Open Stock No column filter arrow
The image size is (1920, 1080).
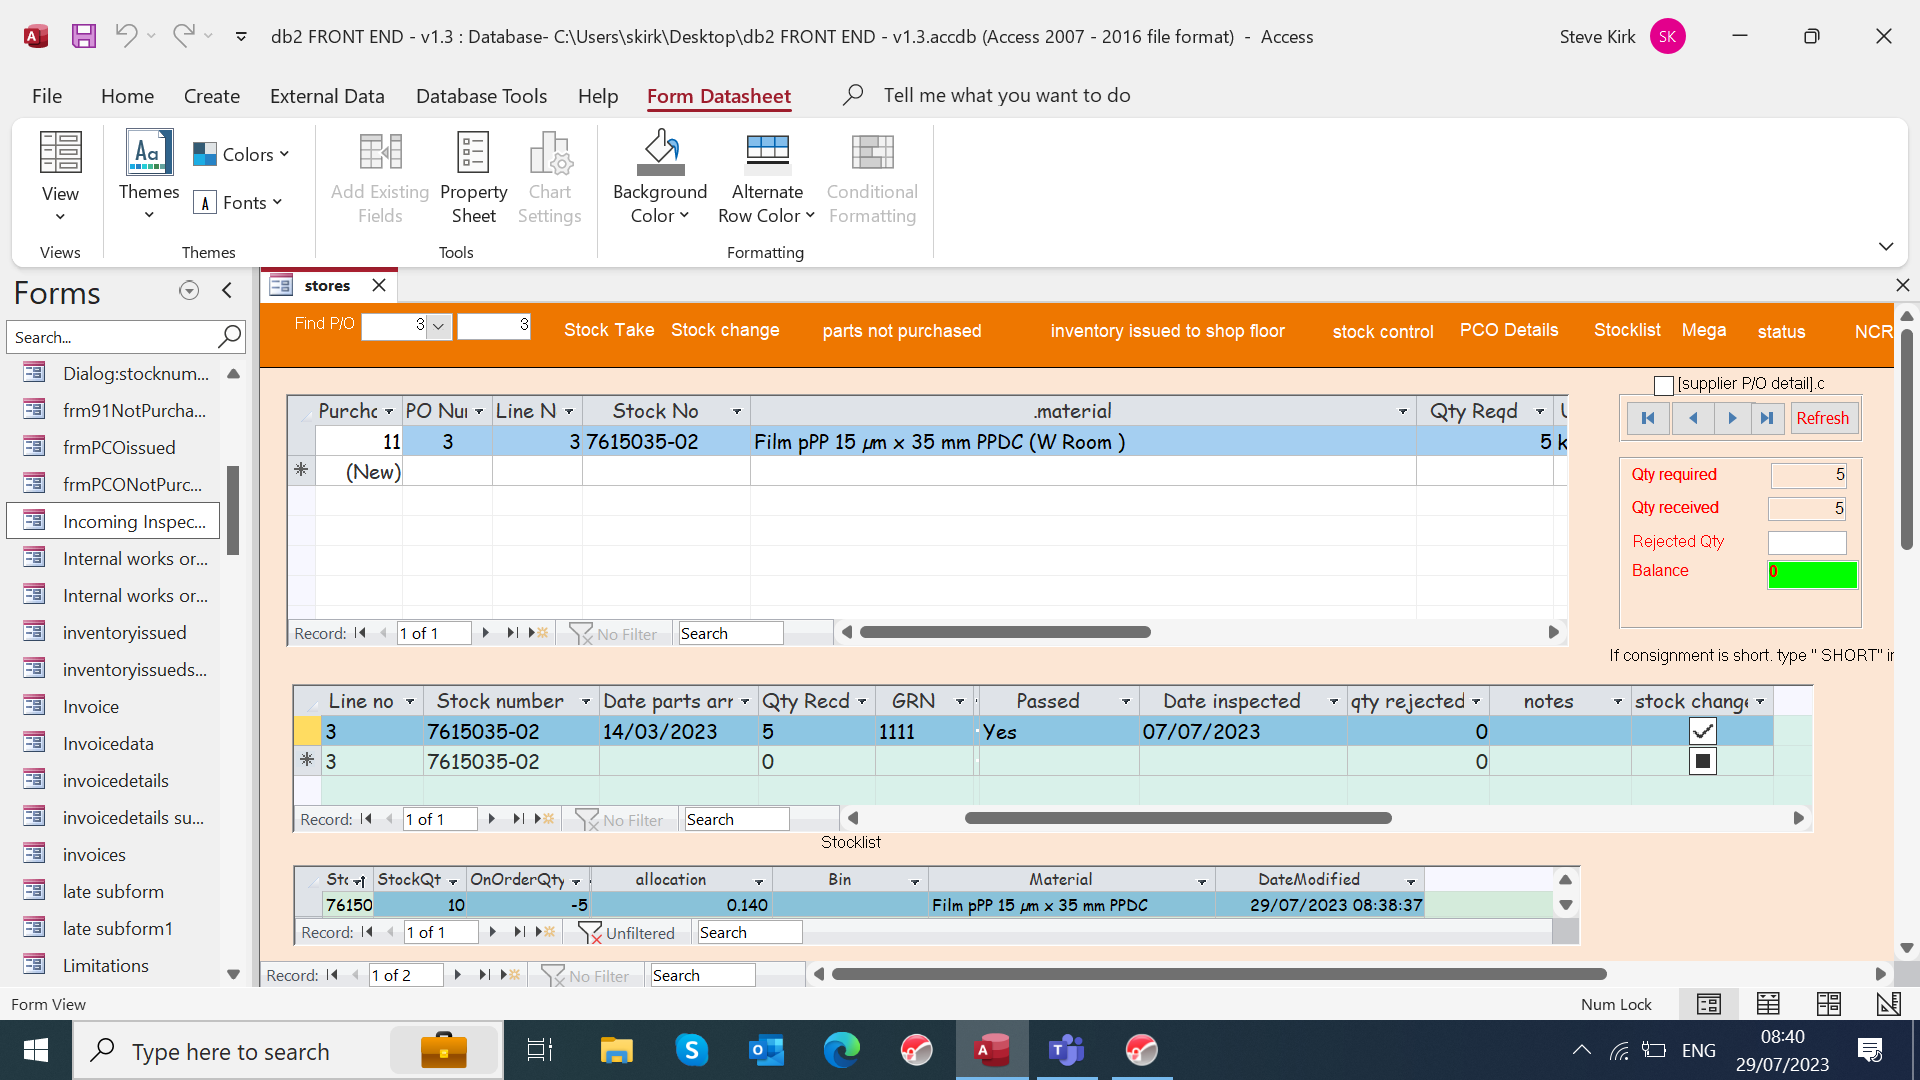coord(737,412)
